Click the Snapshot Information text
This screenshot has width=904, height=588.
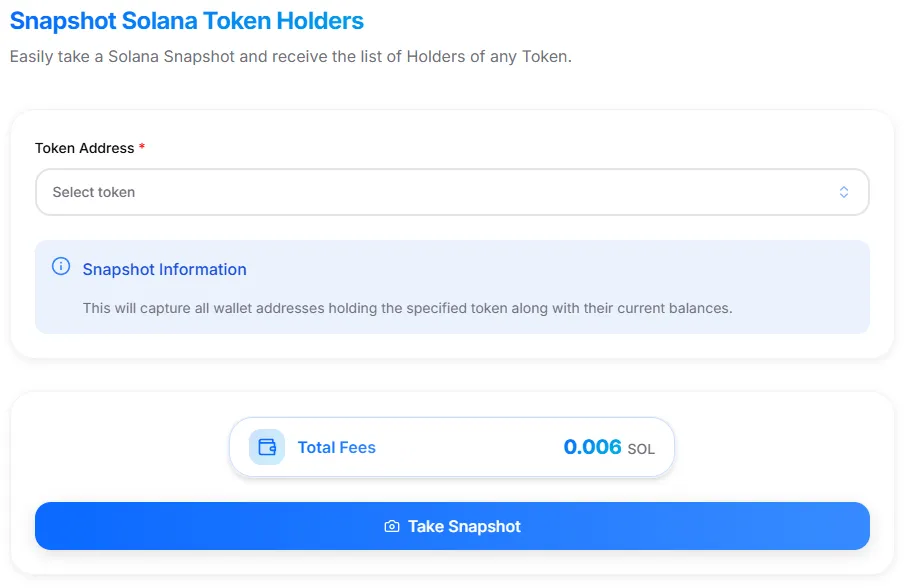point(164,269)
